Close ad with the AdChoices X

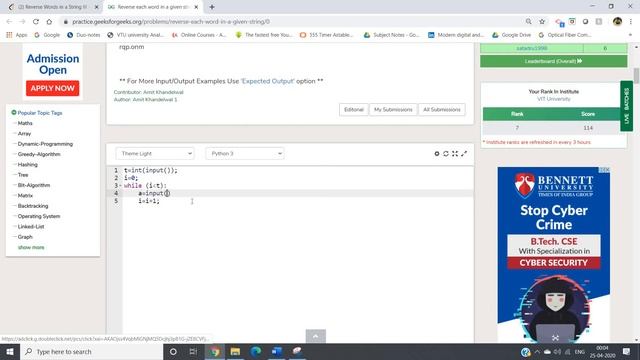[607, 170]
